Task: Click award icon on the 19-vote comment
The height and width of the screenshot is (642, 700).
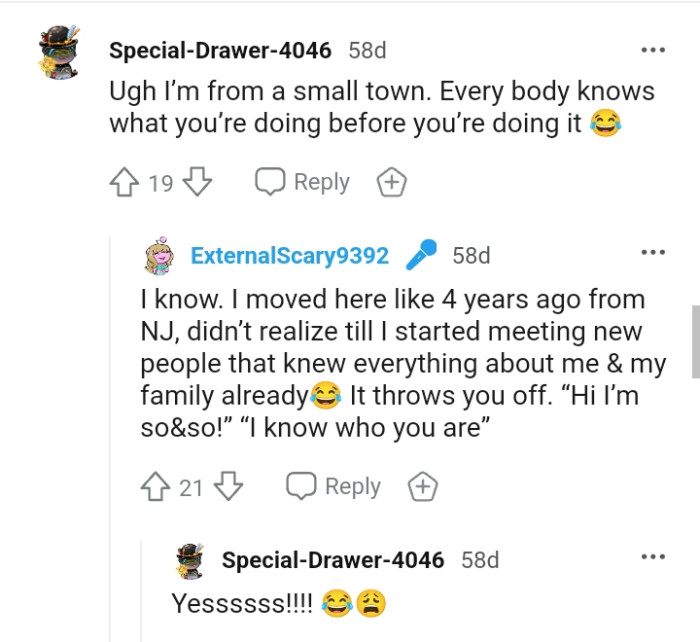Action: 391,183
